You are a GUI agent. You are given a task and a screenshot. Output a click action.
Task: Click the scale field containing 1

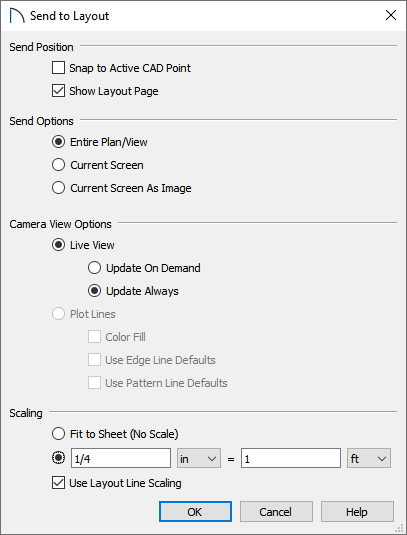click(291, 458)
